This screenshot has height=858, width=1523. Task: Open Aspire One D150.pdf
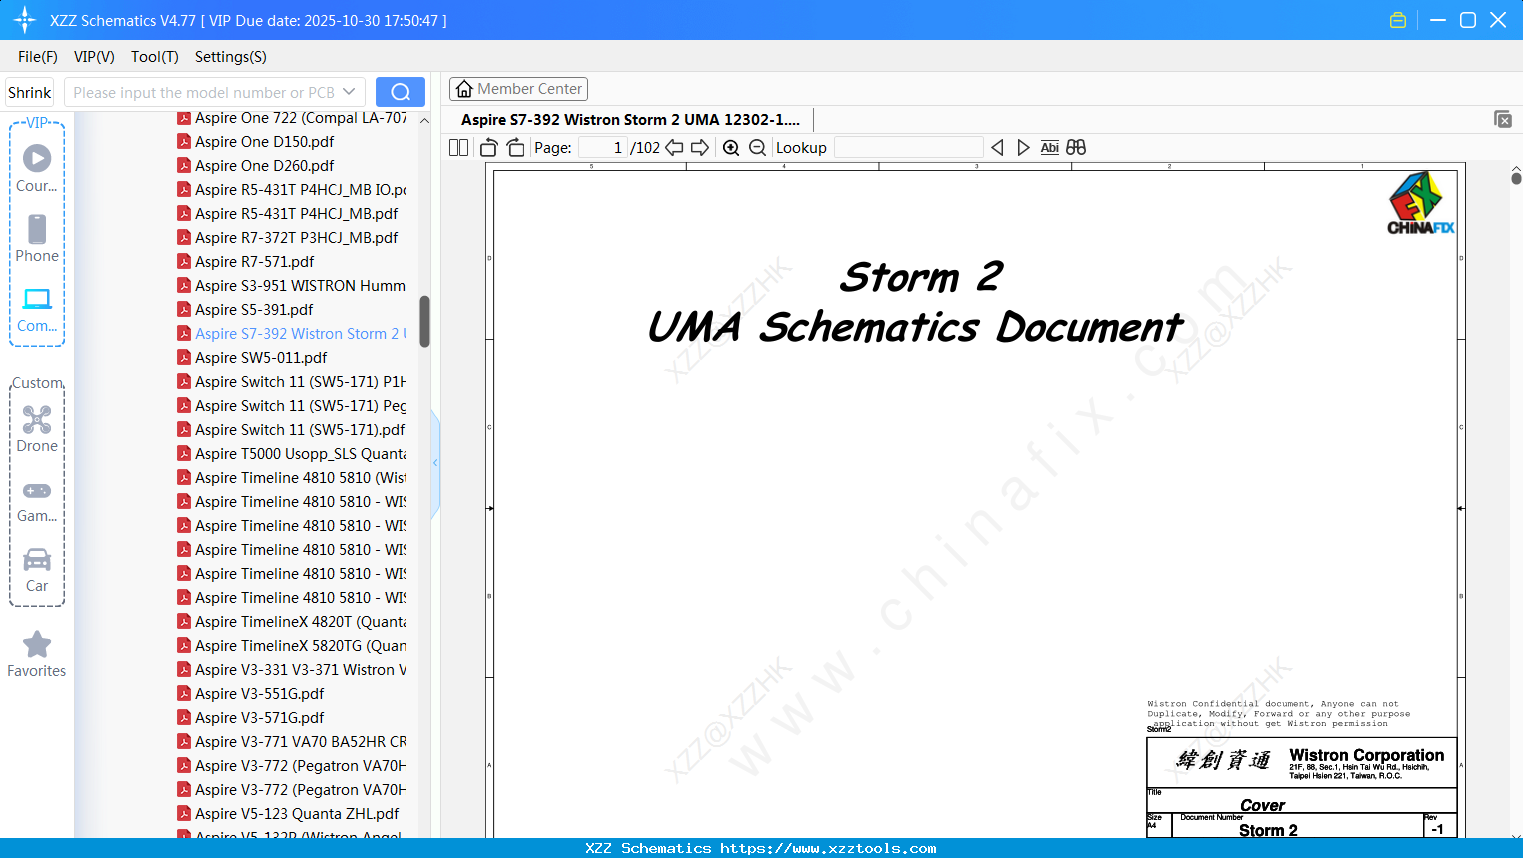coord(256,142)
